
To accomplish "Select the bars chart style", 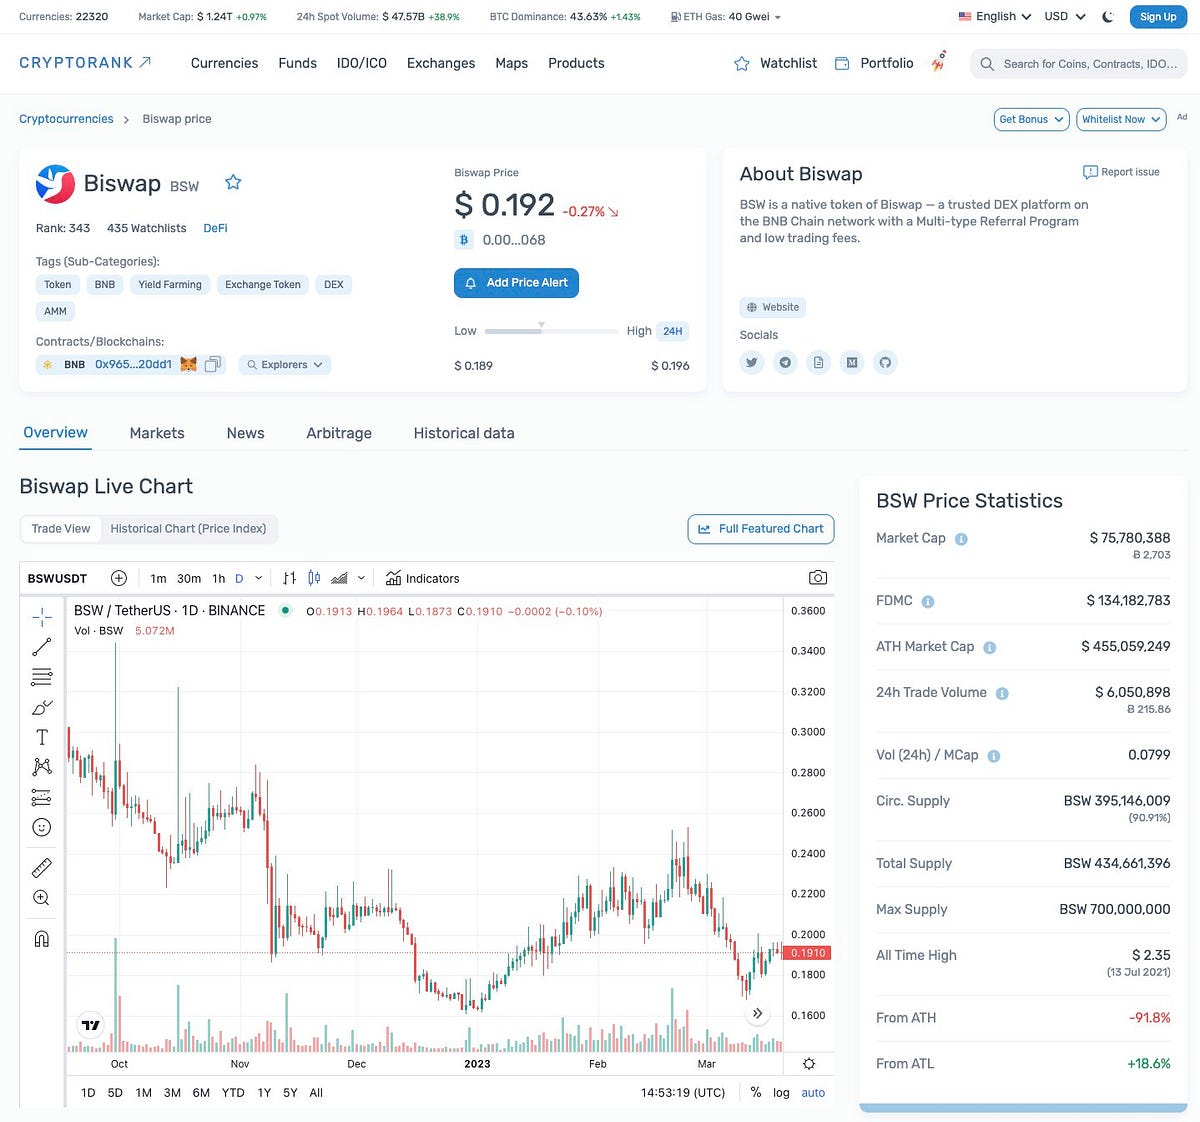I will pos(290,578).
